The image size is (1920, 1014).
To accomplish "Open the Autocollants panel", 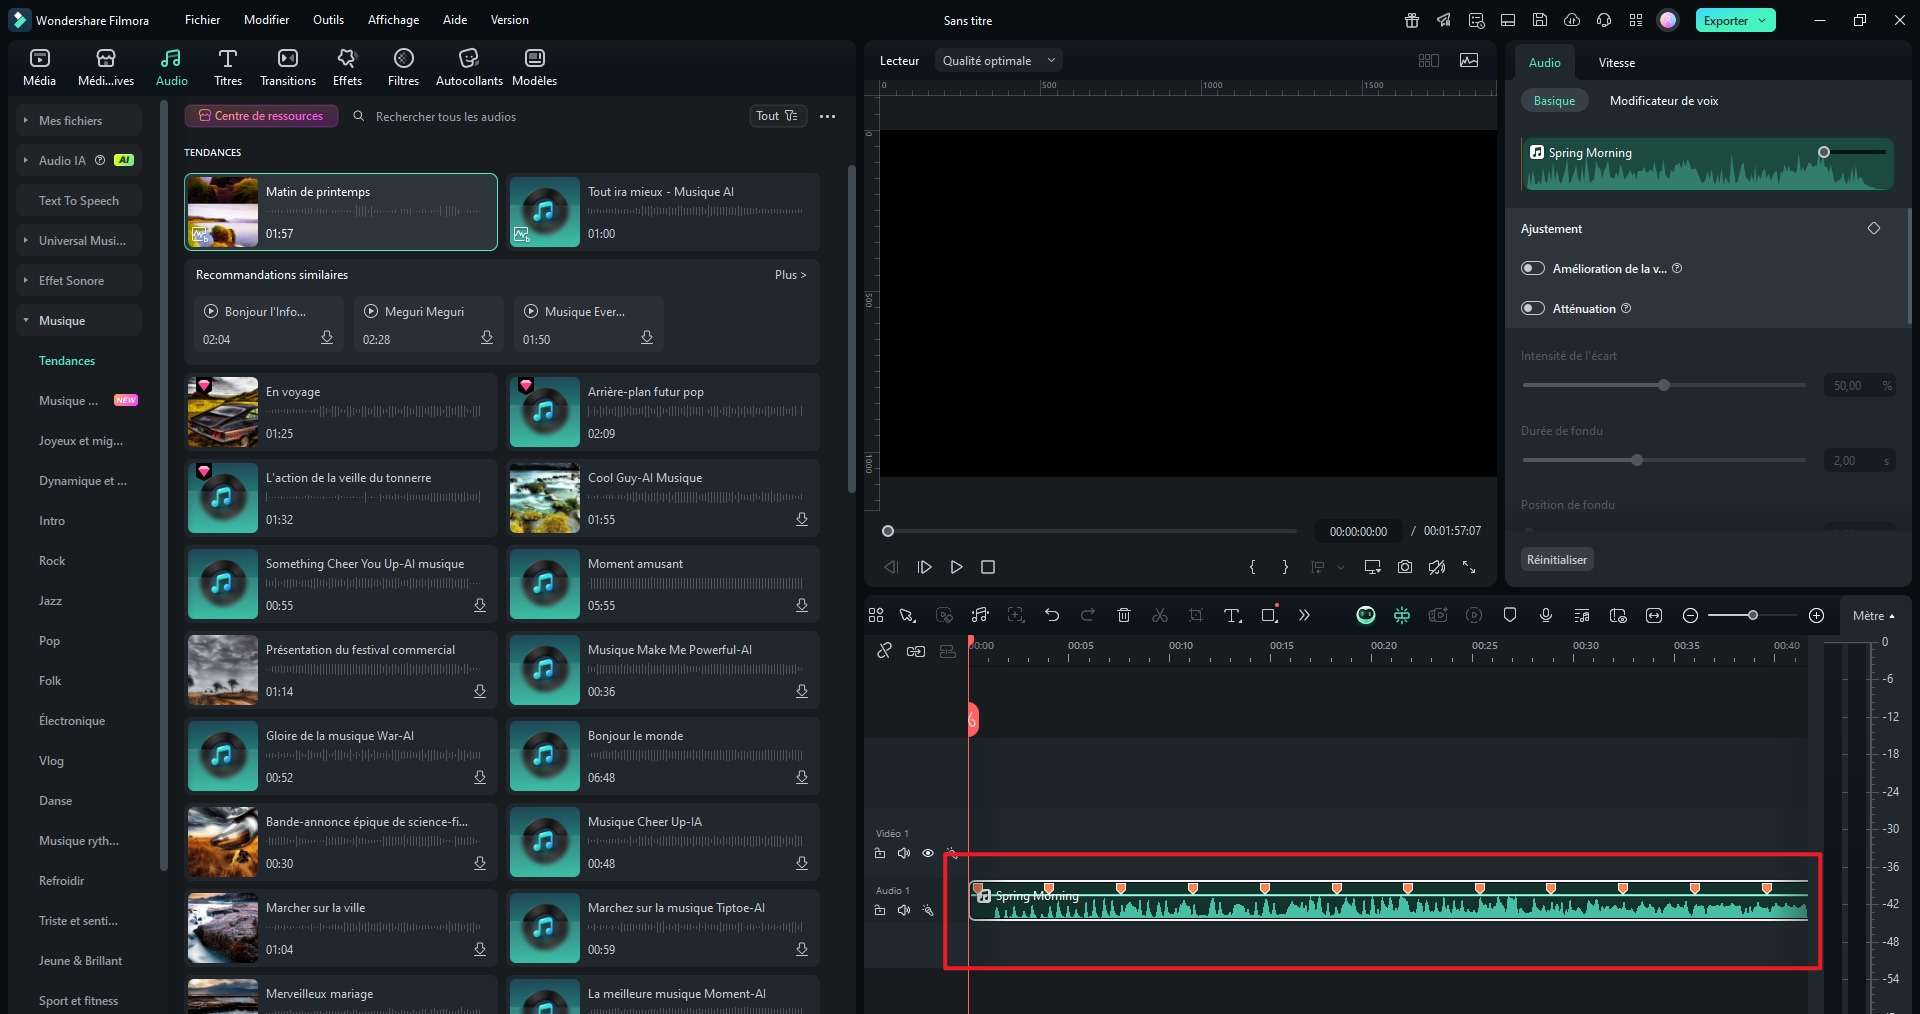I will [469, 67].
